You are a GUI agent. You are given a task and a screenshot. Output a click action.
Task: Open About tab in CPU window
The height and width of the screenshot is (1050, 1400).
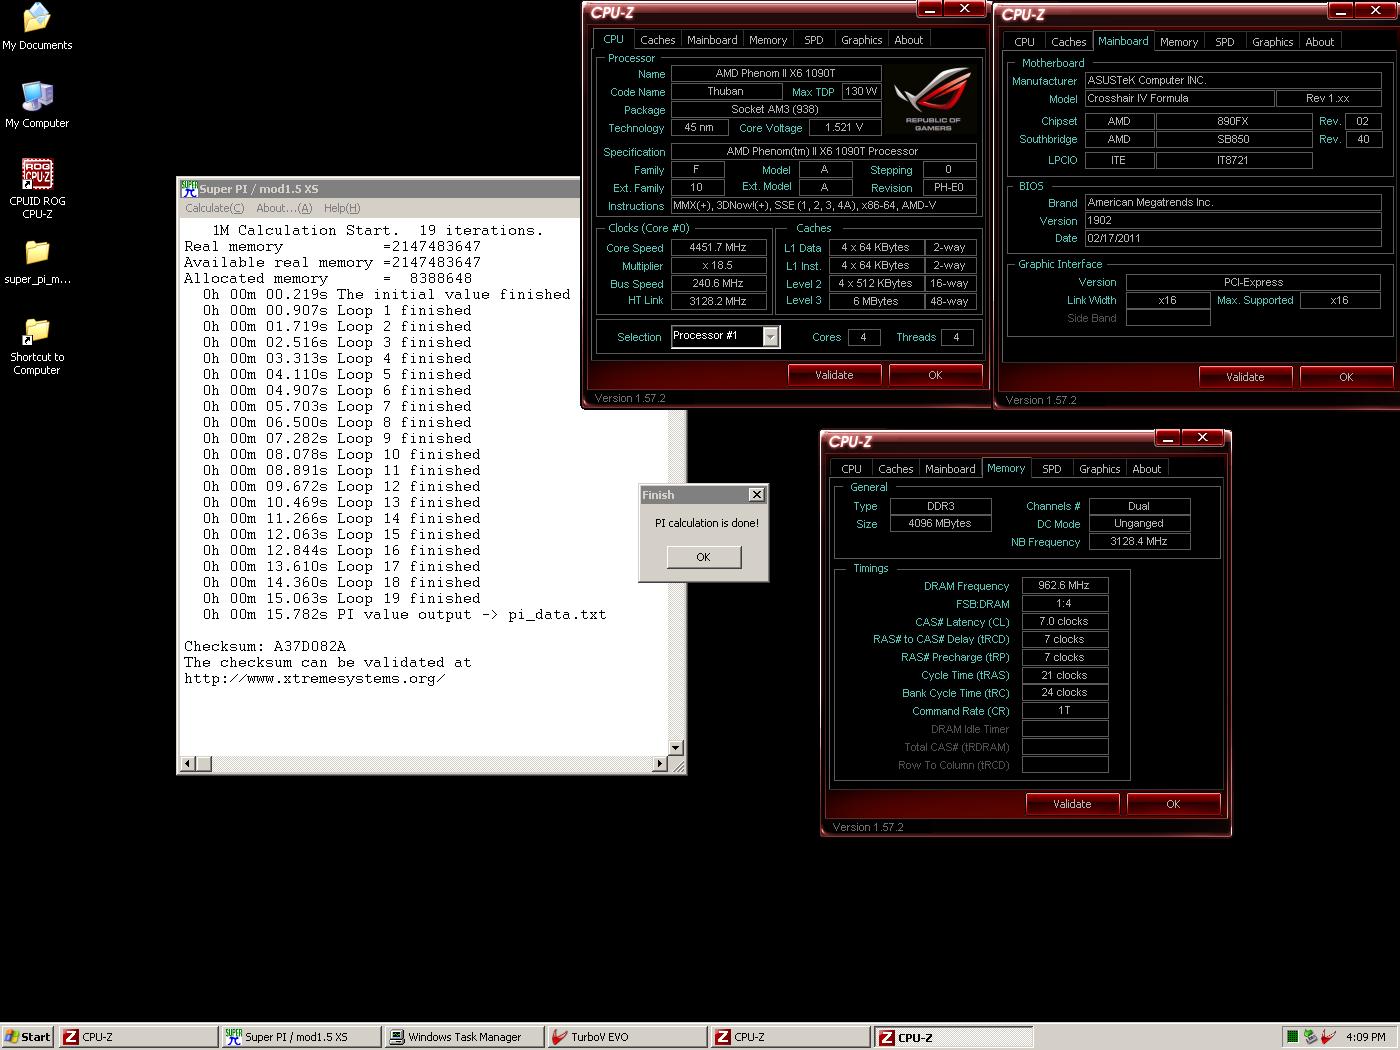pos(909,40)
